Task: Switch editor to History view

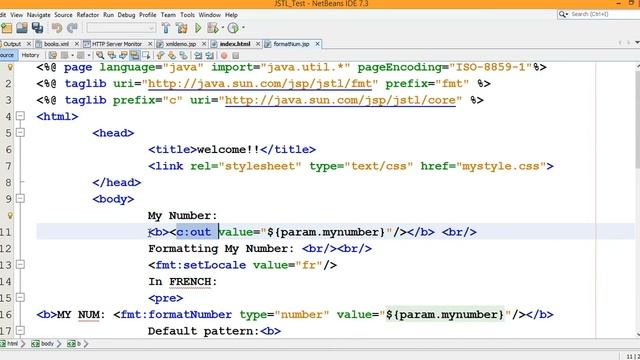Action: point(30,55)
